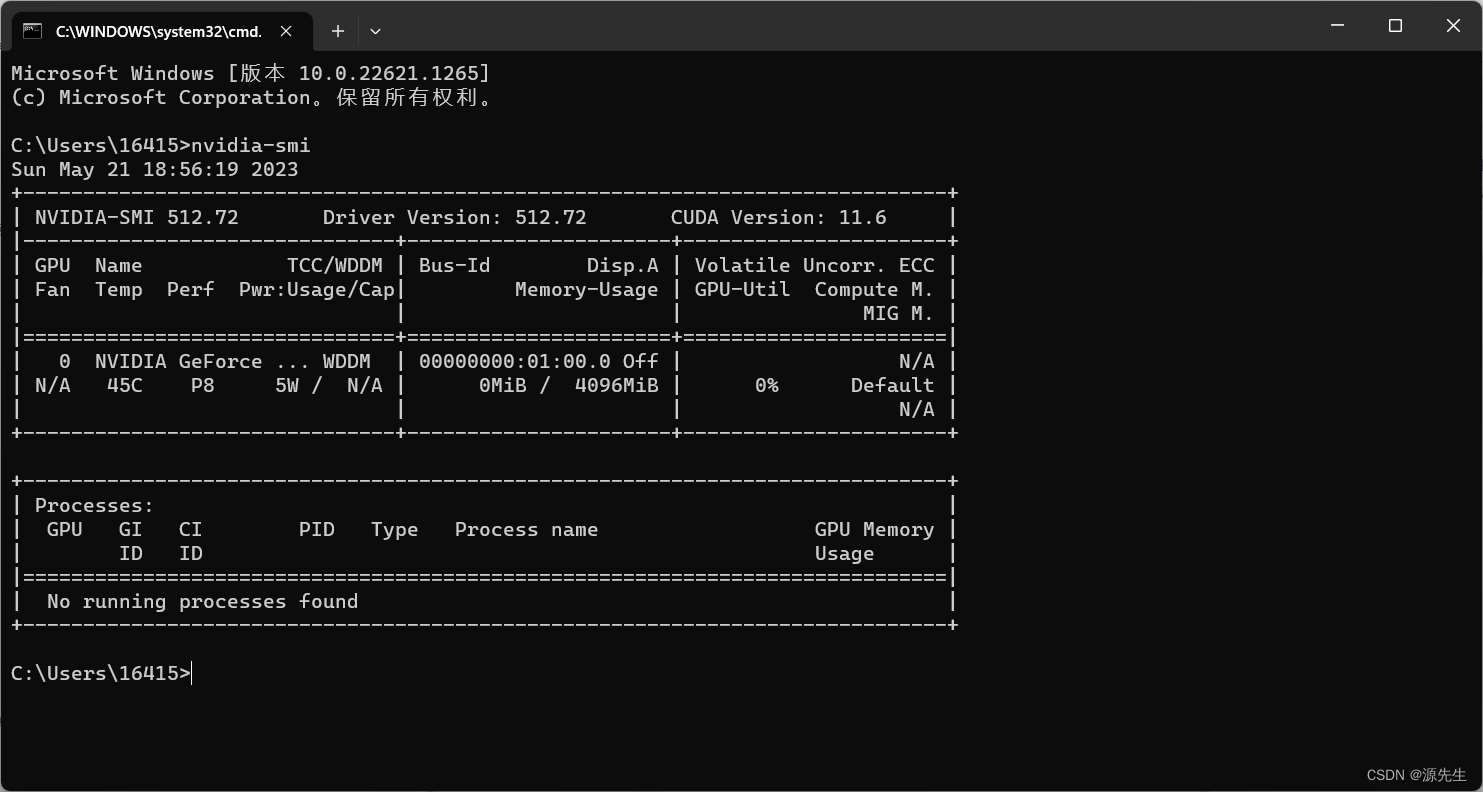Click the cmd terminal icon in tab
The height and width of the screenshot is (792, 1483).
click(x=32, y=31)
